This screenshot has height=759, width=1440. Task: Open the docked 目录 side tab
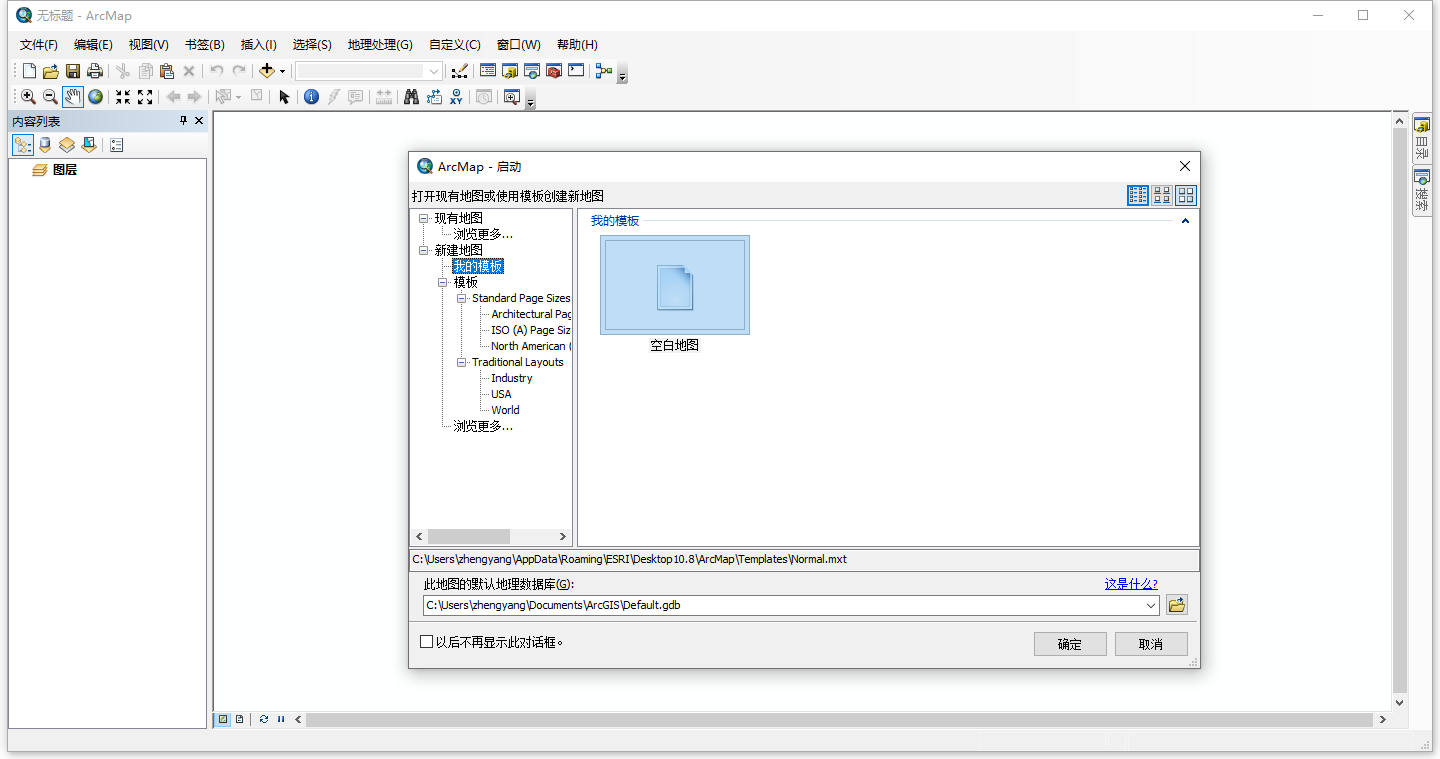coord(1422,139)
